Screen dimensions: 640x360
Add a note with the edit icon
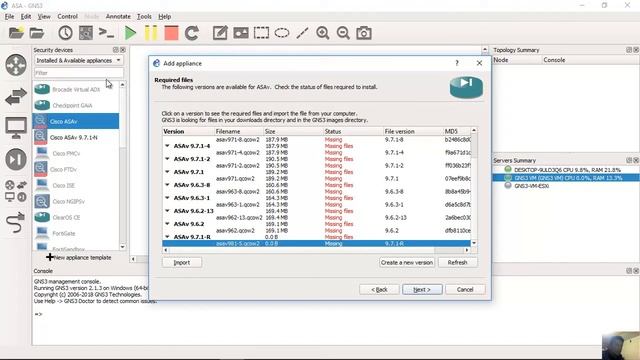click(220, 33)
